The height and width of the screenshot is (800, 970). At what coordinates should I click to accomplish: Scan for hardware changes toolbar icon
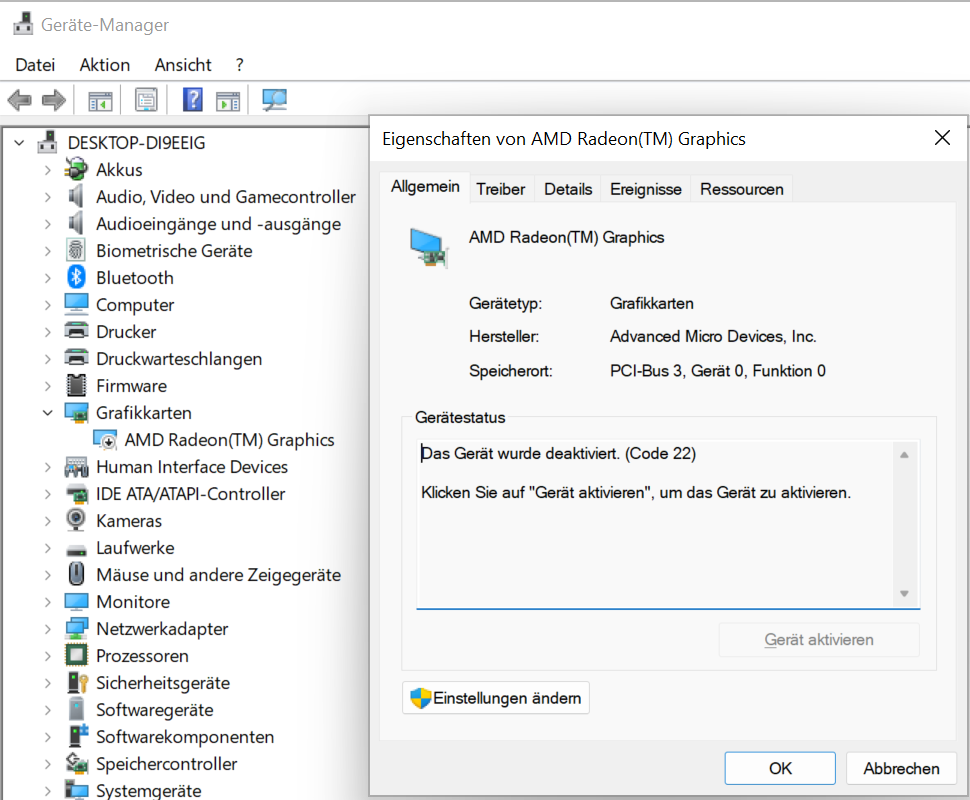[x=274, y=100]
